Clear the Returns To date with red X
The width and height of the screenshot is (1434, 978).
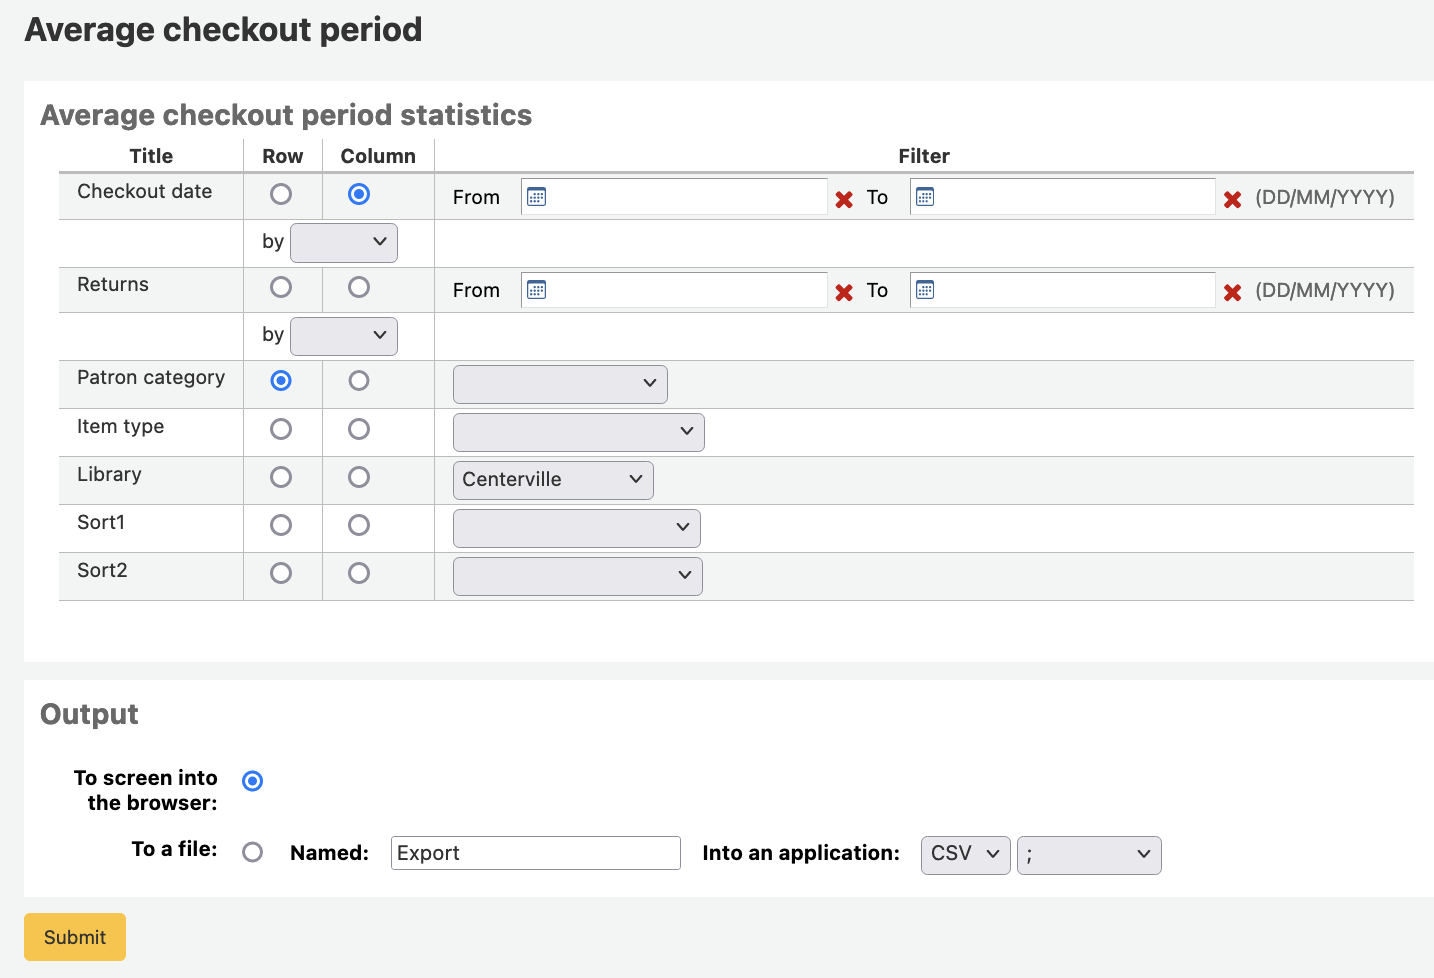click(1232, 292)
